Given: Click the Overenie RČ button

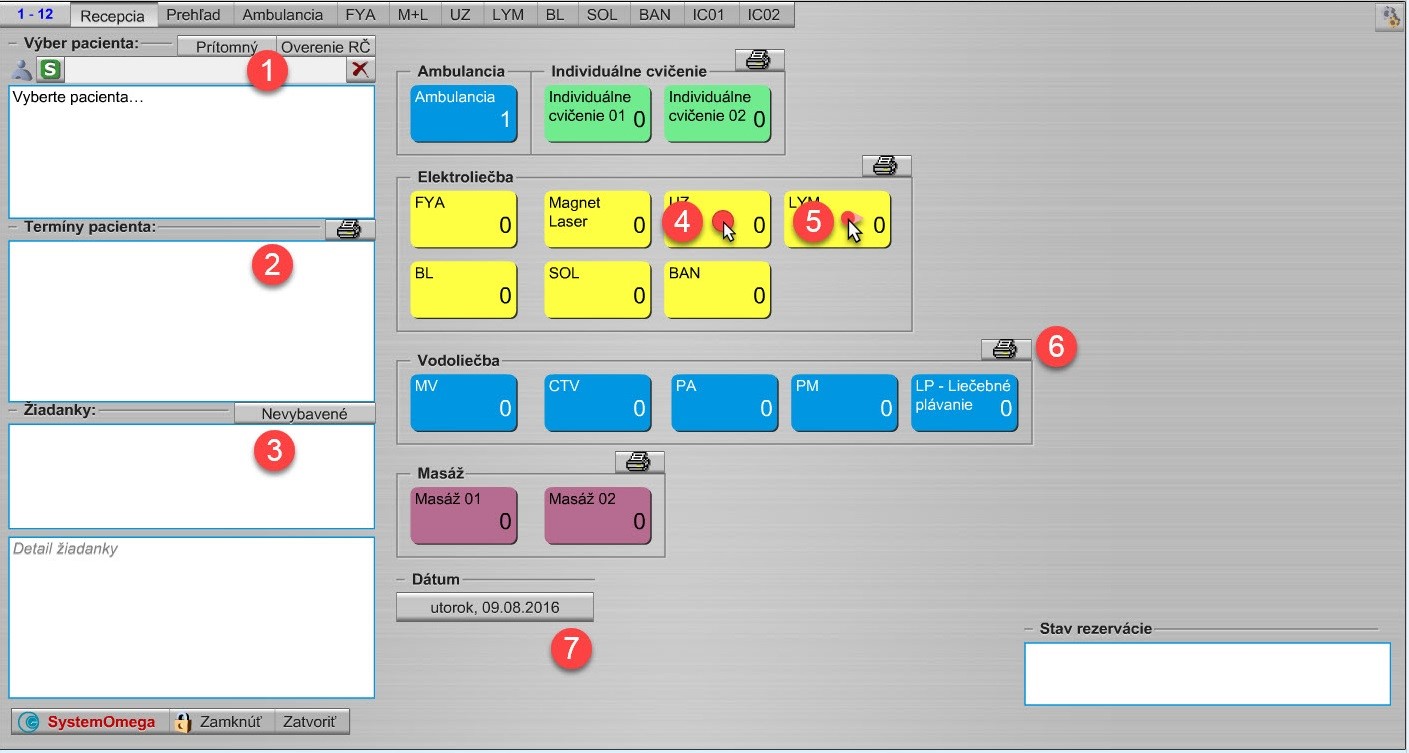Looking at the screenshot, I should coord(325,47).
